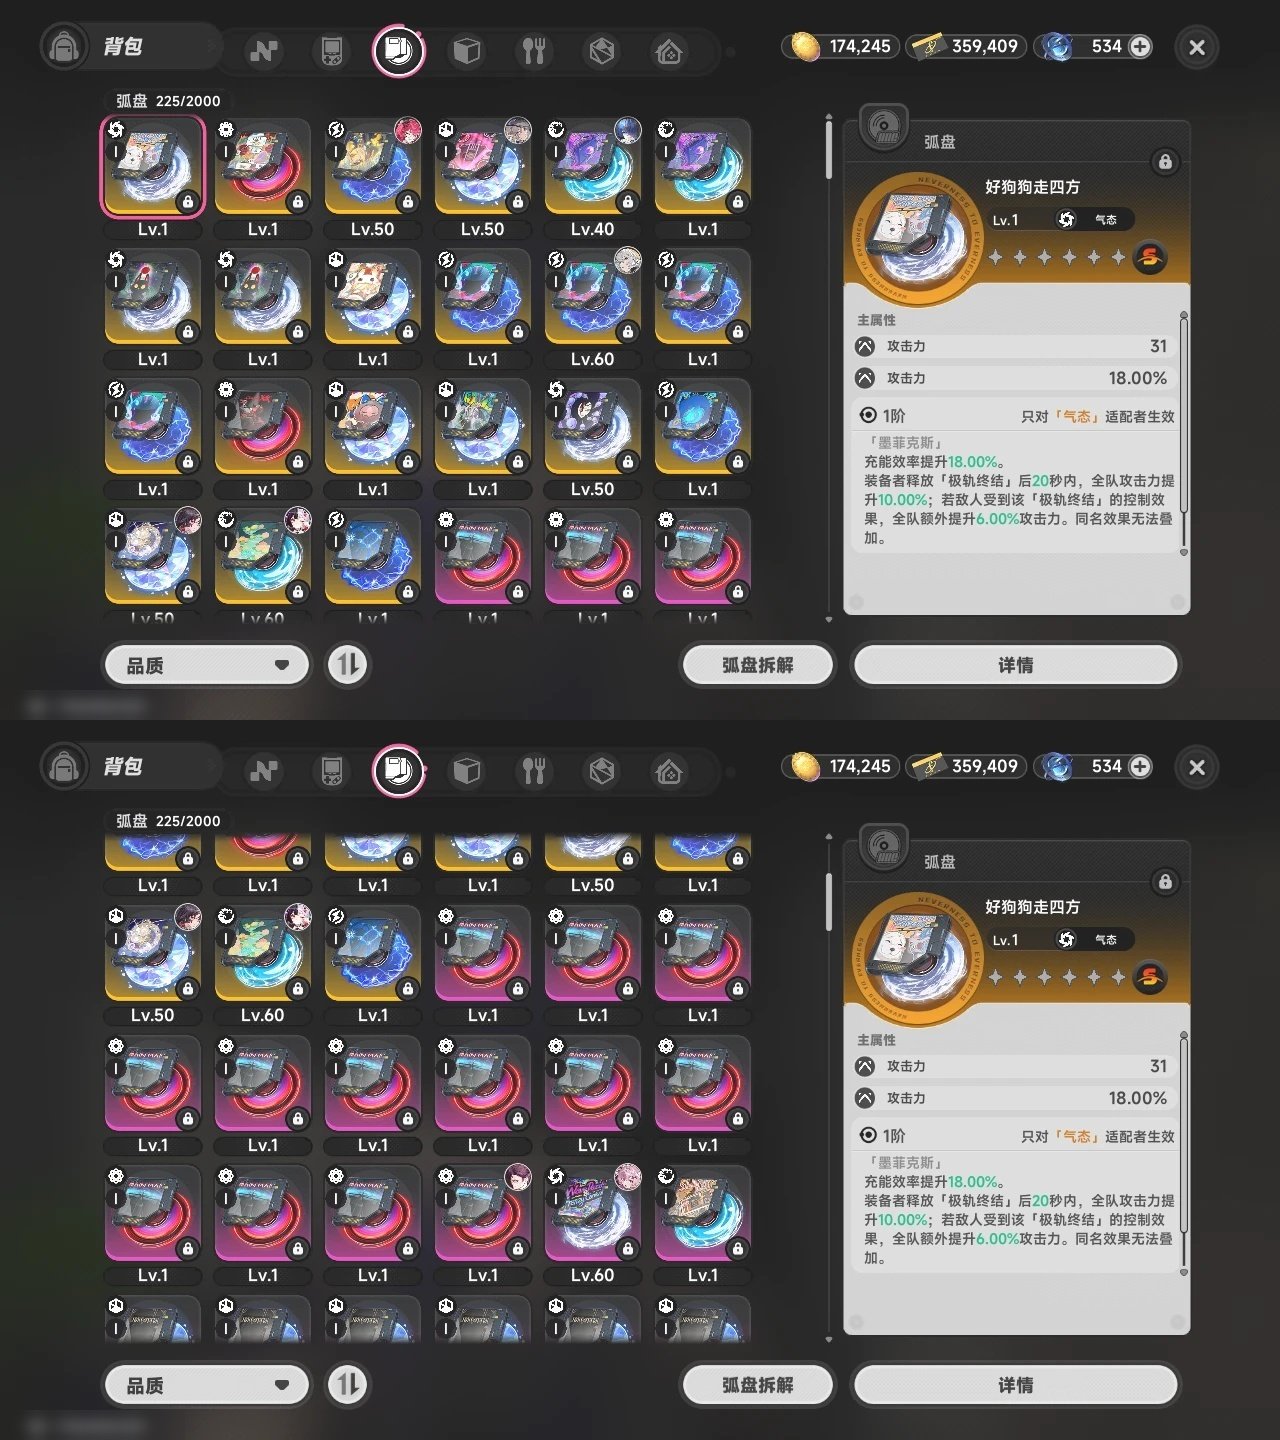Toggle the lock icon in lower disc detail panel
Image resolution: width=1280 pixels, height=1440 pixels.
click(1165, 882)
